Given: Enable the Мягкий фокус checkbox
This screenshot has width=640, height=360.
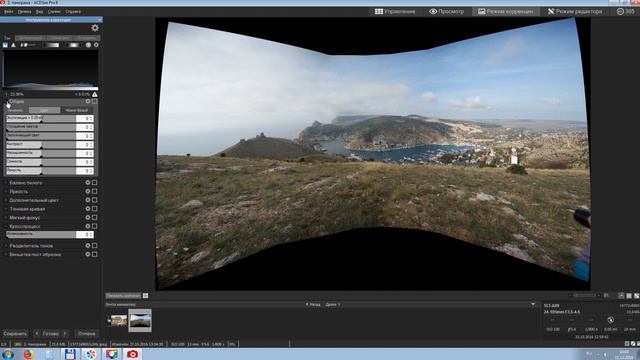Looking at the screenshot, I should pyautogui.click(x=95, y=218).
